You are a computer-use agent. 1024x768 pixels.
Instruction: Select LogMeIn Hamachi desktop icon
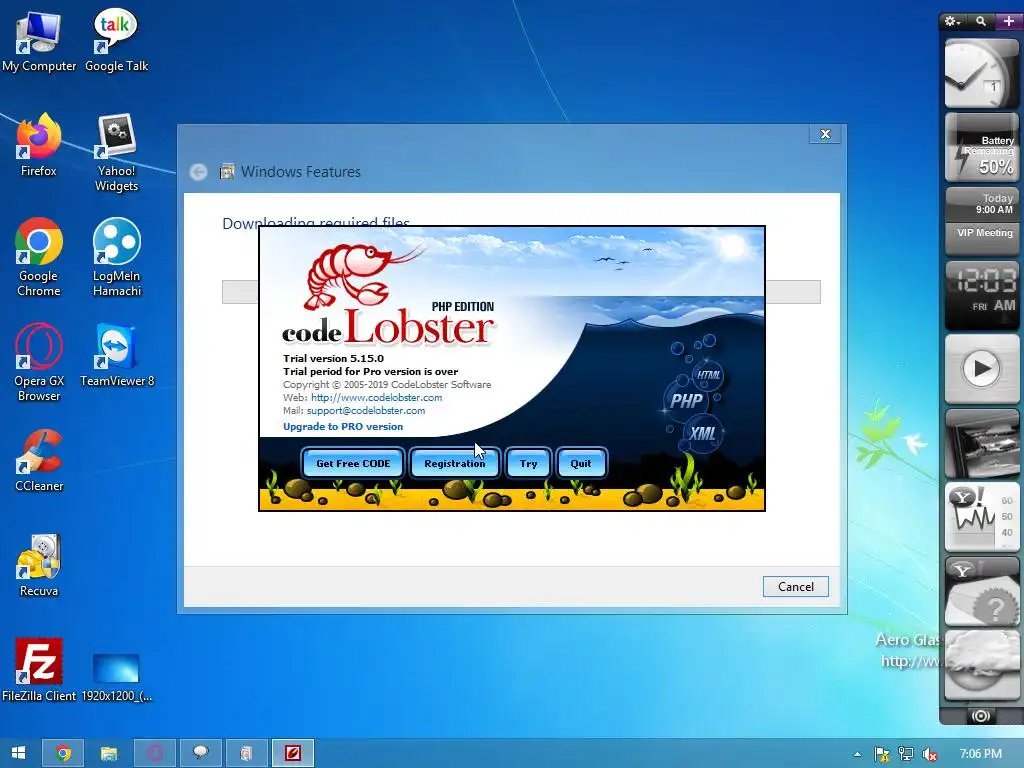[x=116, y=258]
